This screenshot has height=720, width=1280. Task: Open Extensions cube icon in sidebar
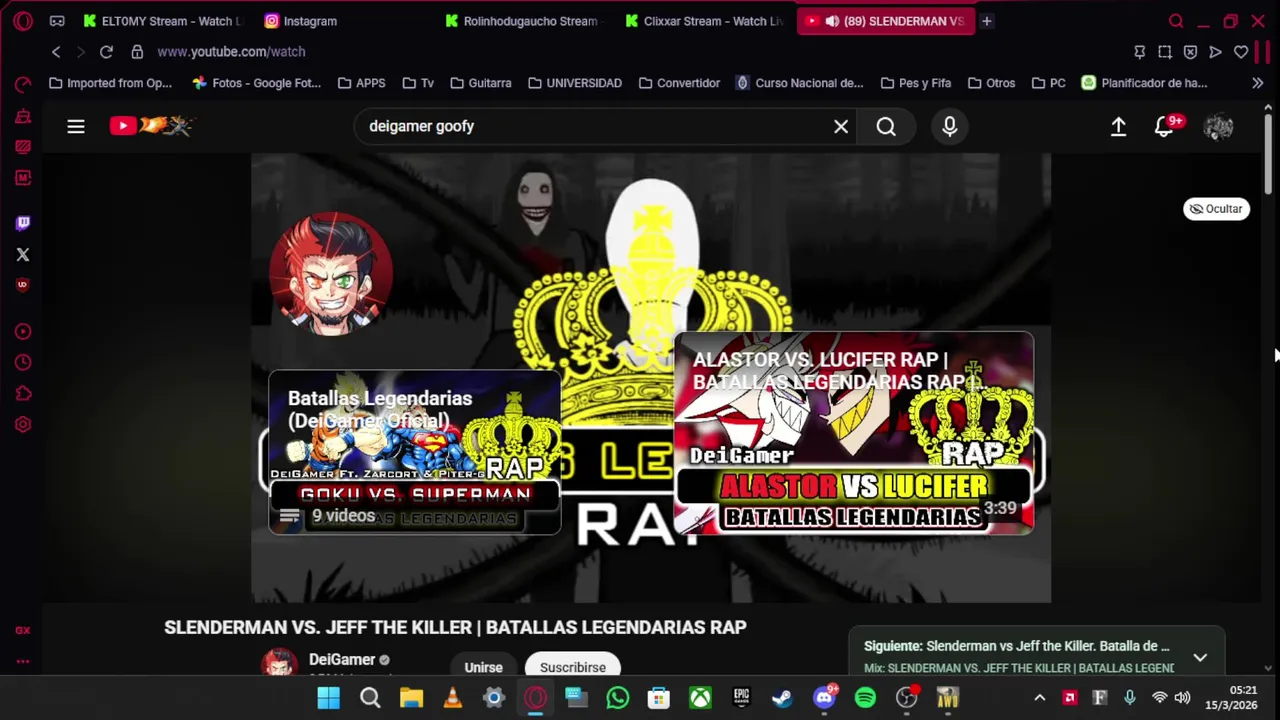(23, 394)
